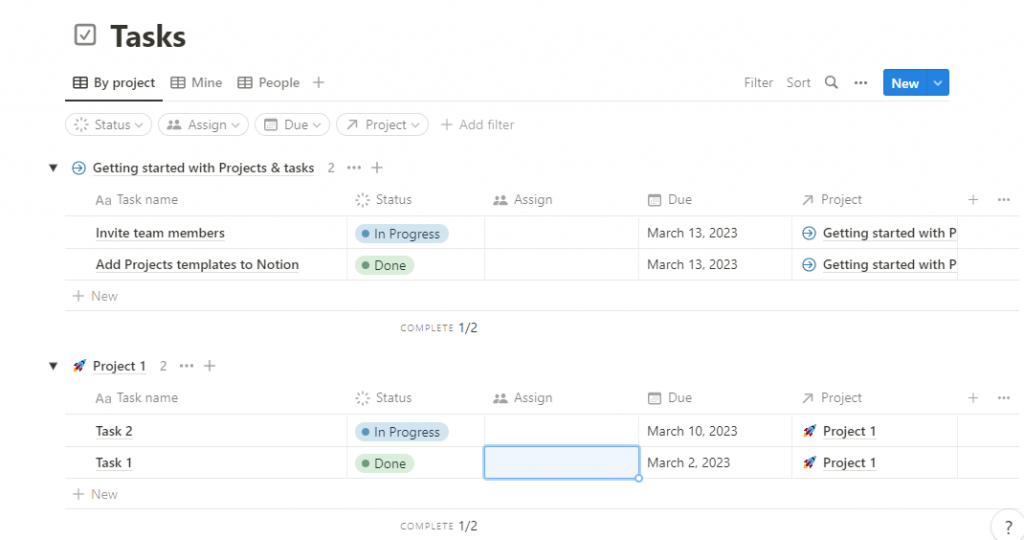The height and width of the screenshot is (540, 1024).
Task: Click the Done status tag for Task 1
Action: point(385,464)
